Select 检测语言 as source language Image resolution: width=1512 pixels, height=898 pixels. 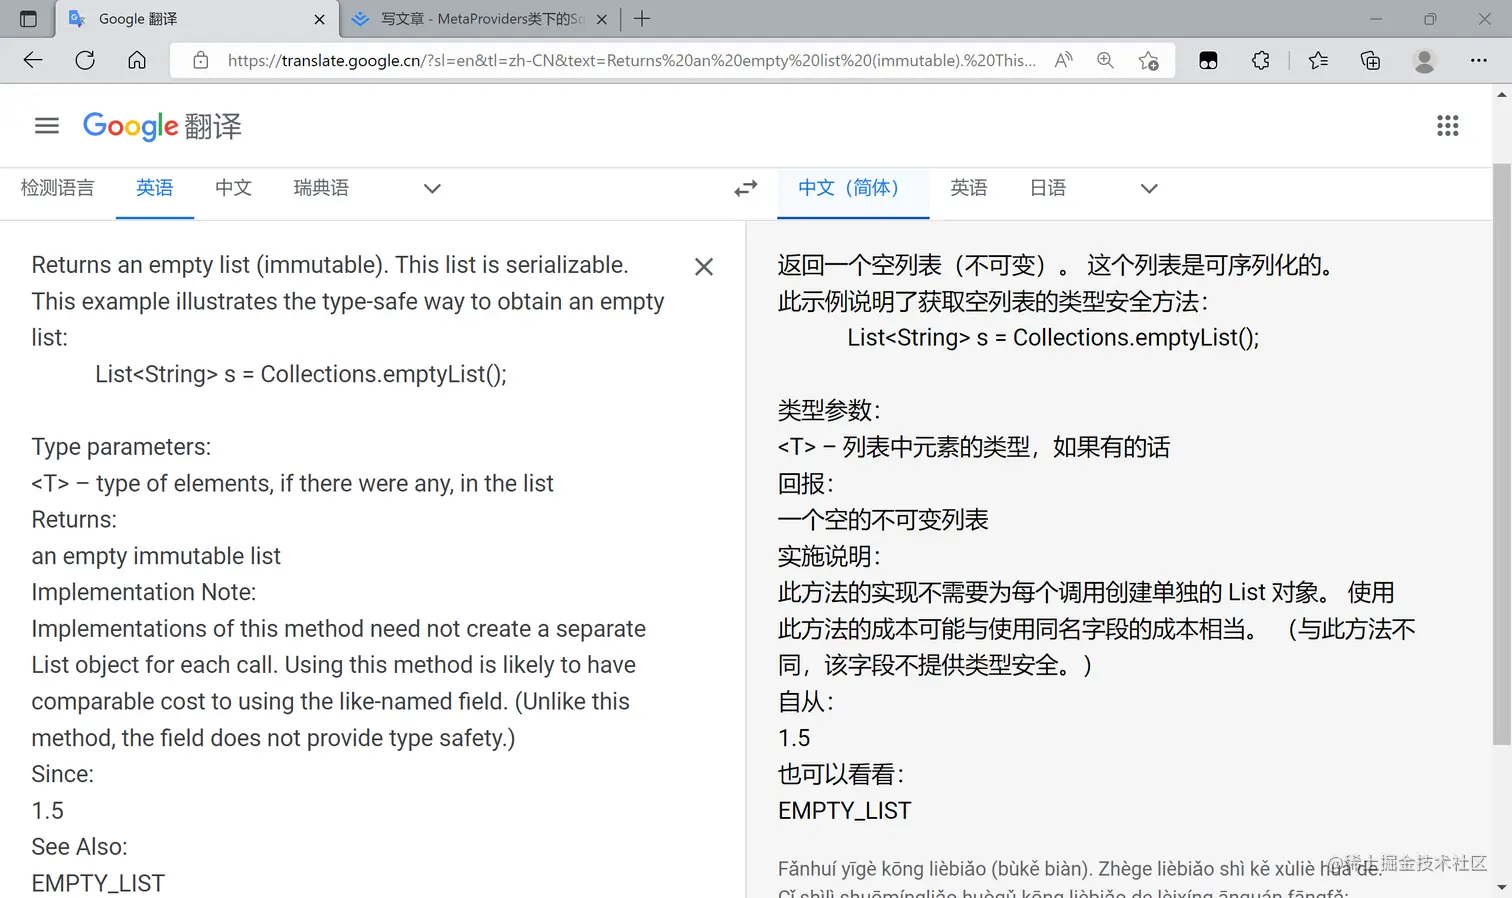(x=57, y=188)
